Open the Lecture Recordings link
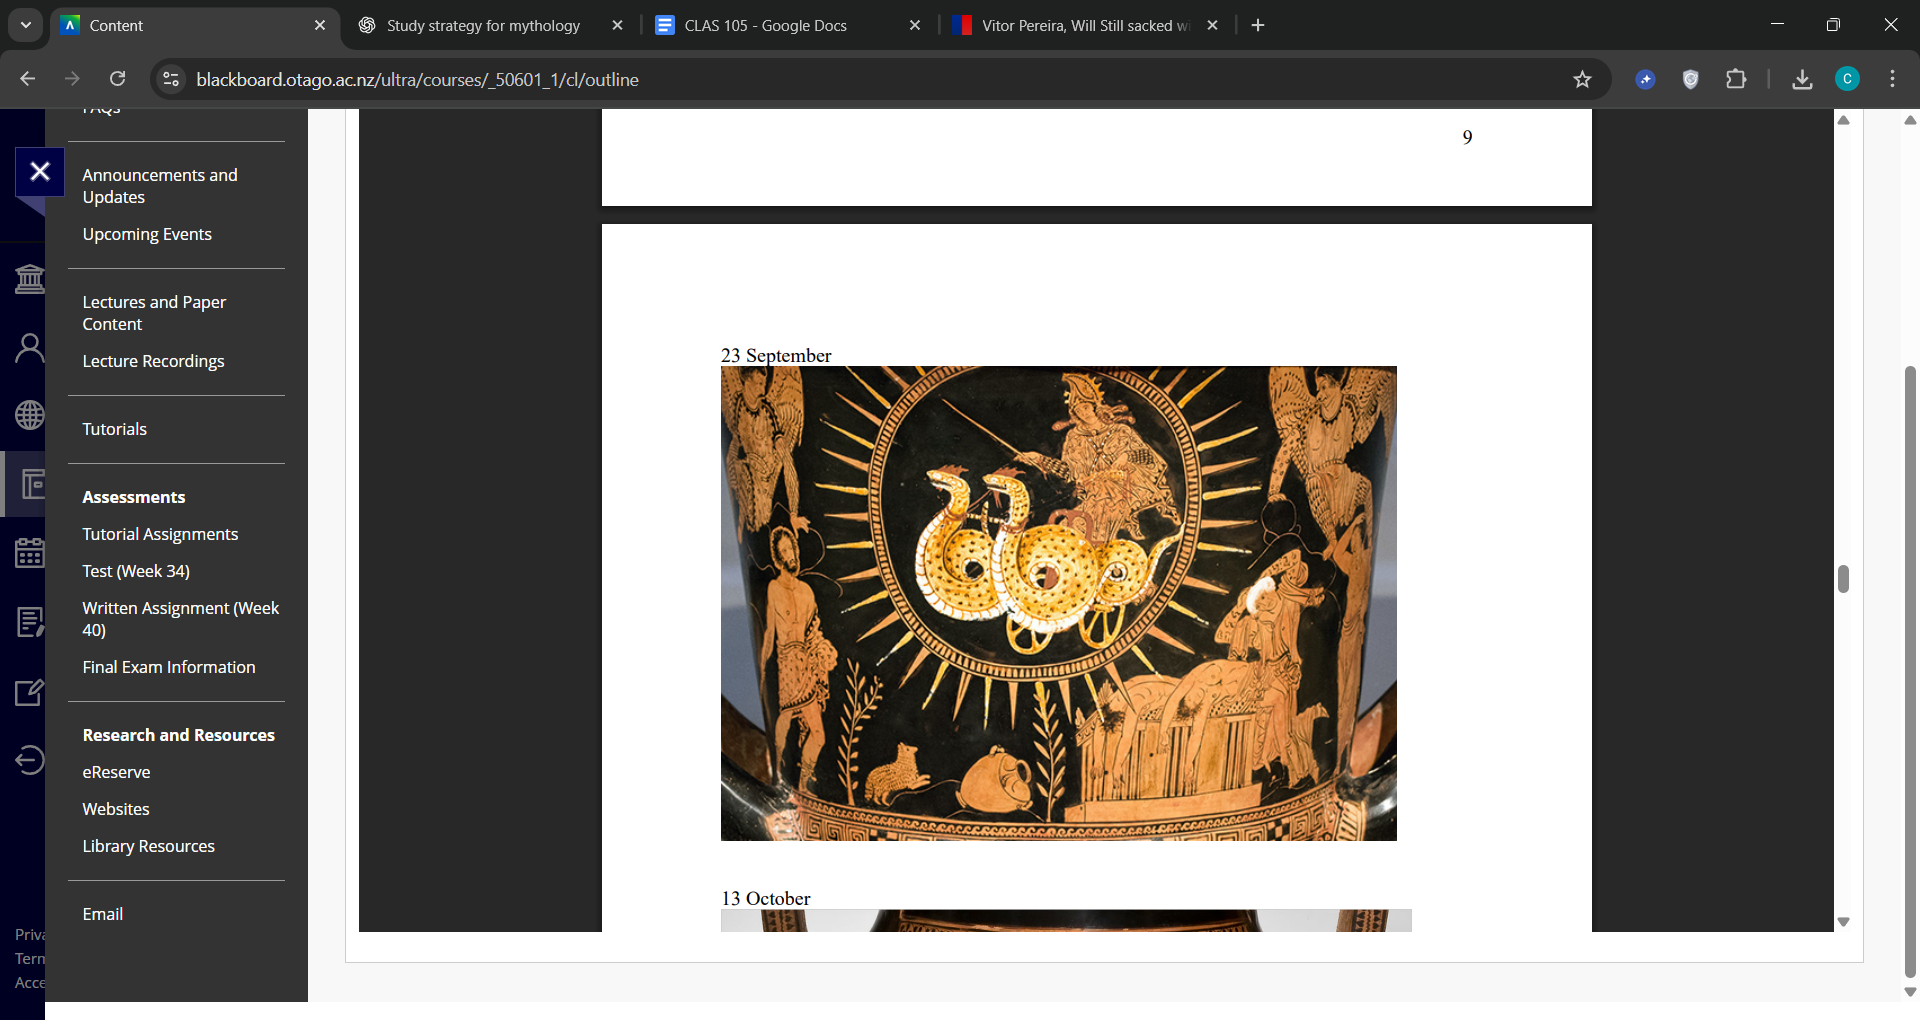 coord(153,361)
